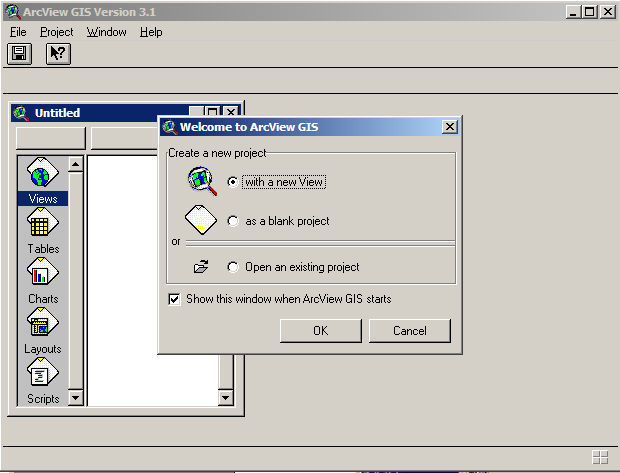Click the ArcView icon in main title bar
This screenshot has width=620, height=473.
pyautogui.click(x=12, y=12)
